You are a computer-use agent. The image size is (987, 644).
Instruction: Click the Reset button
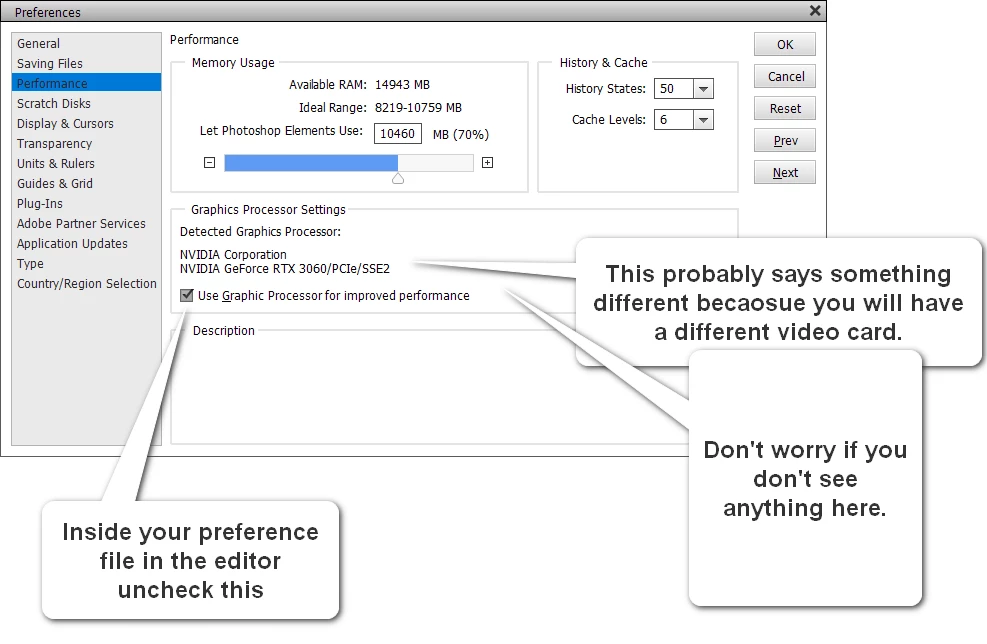[x=784, y=108]
